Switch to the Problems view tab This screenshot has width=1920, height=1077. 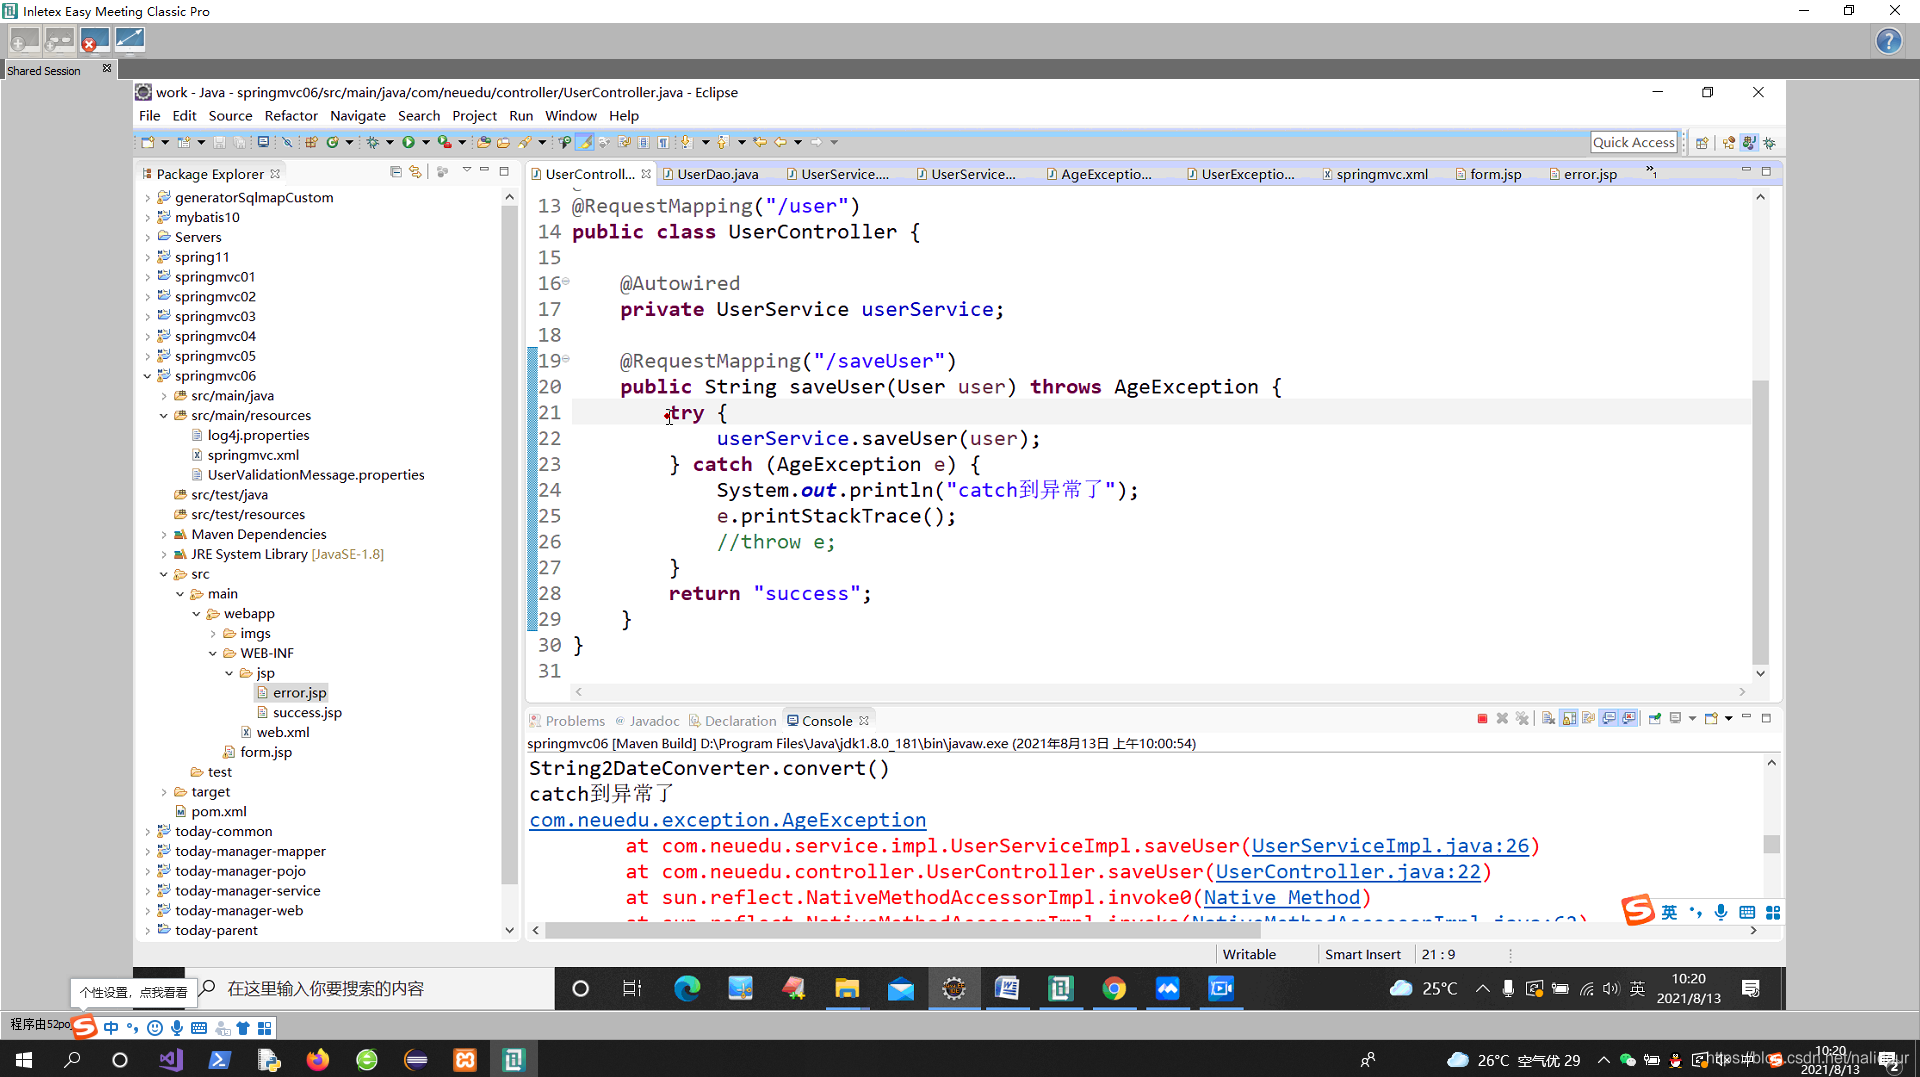click(567, 721)
